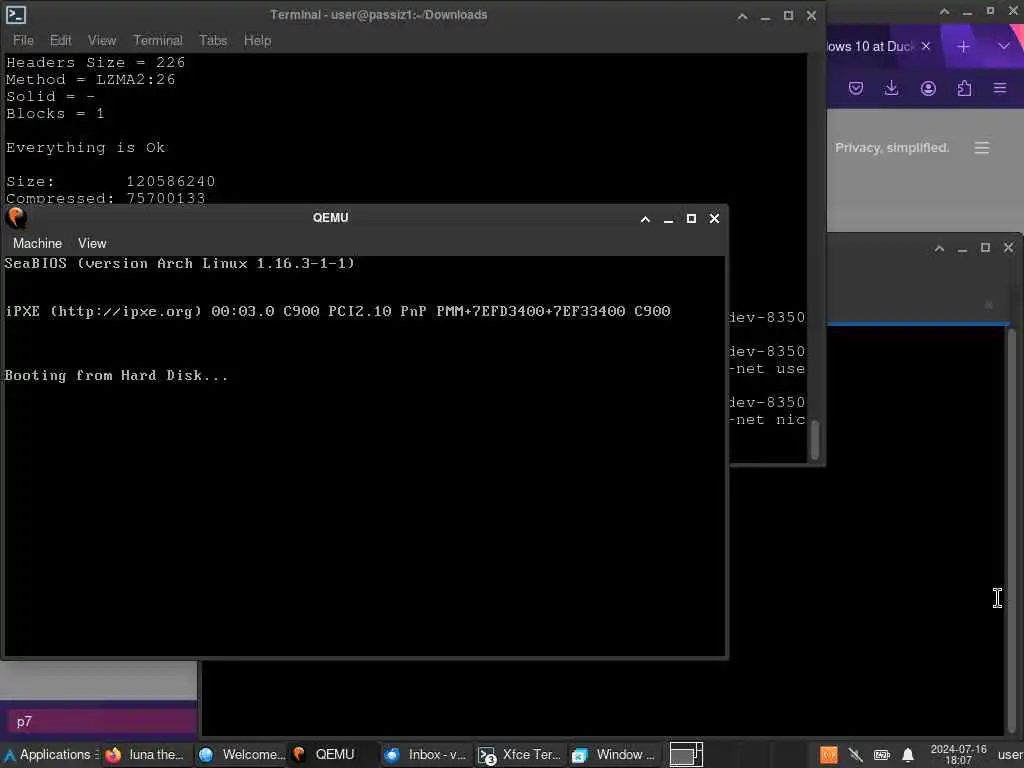This screenshot has height=768, width=1024.
Task: Open the Terminal menu in the terminal menu bar
Action: pyautogui.click(x=158, y=40)
